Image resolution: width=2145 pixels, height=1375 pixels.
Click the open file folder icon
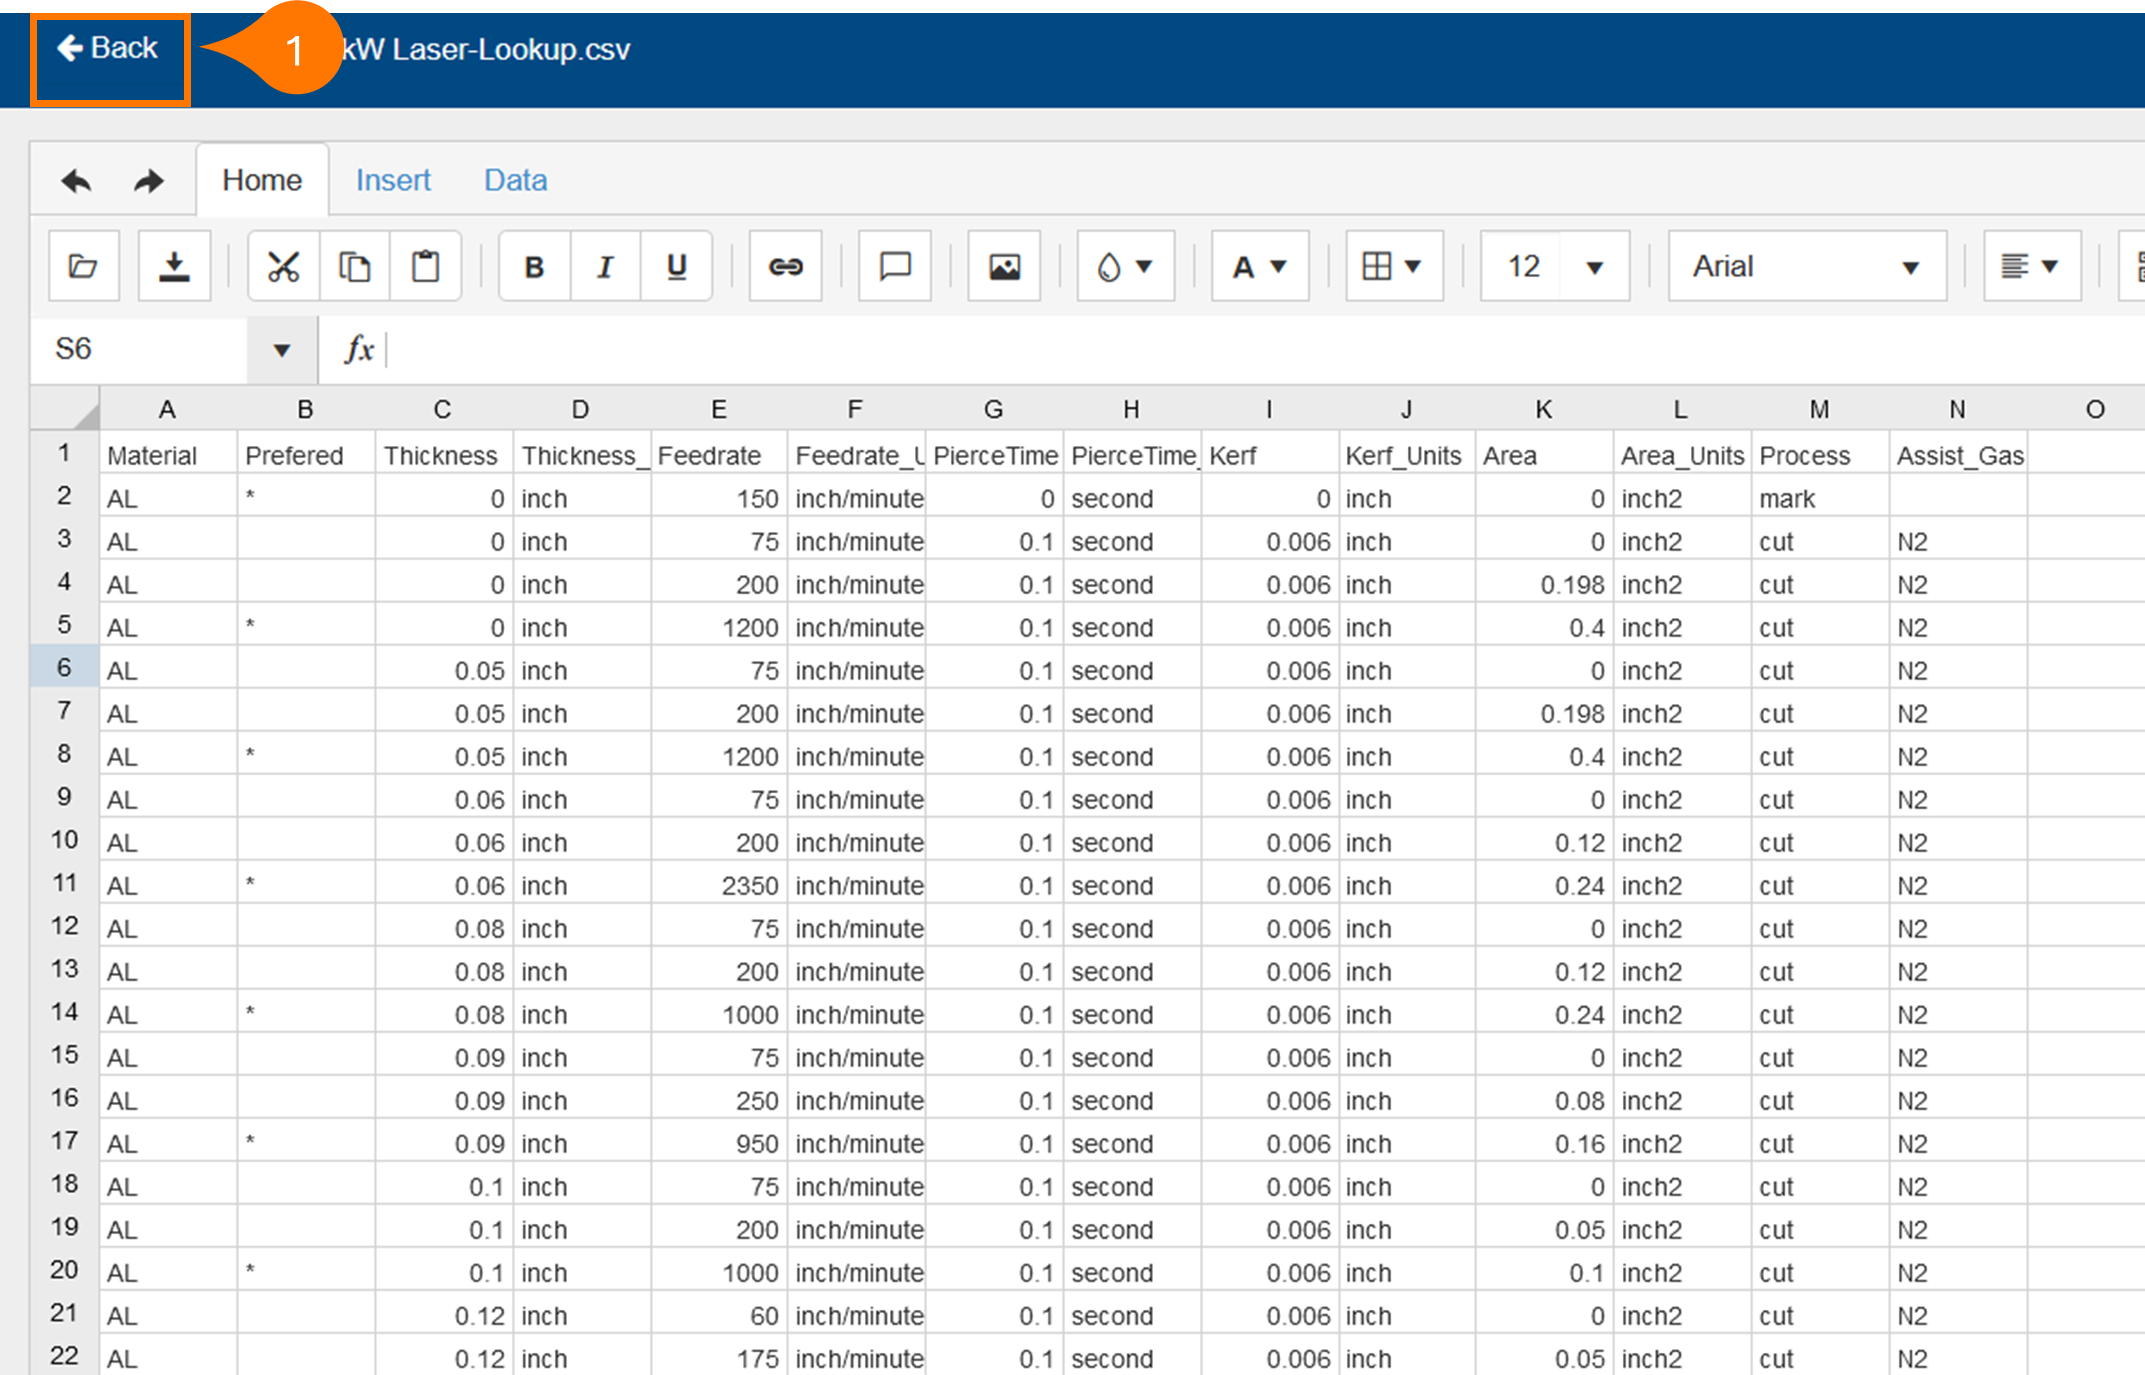click(84, 266)
